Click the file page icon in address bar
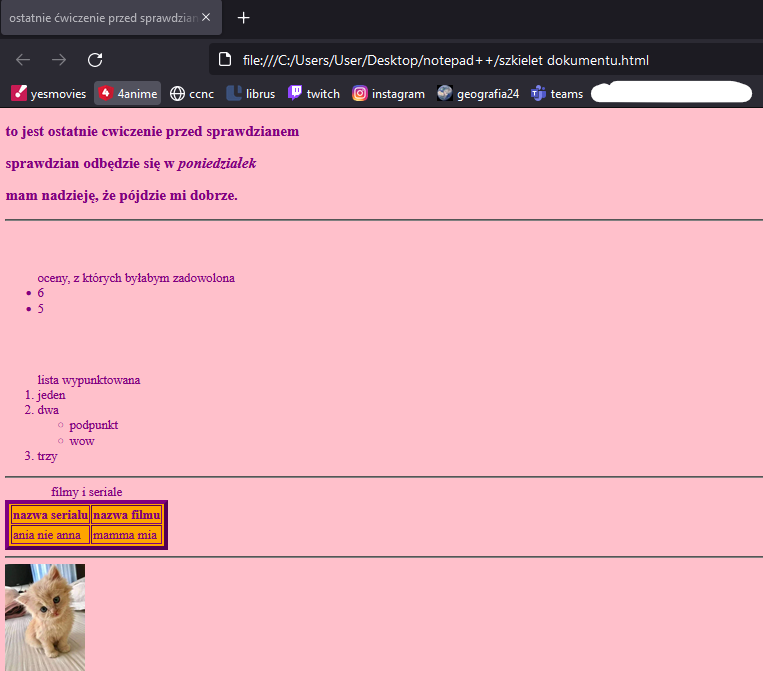Viewport: 763px width, 700px height. click(225, 60)
